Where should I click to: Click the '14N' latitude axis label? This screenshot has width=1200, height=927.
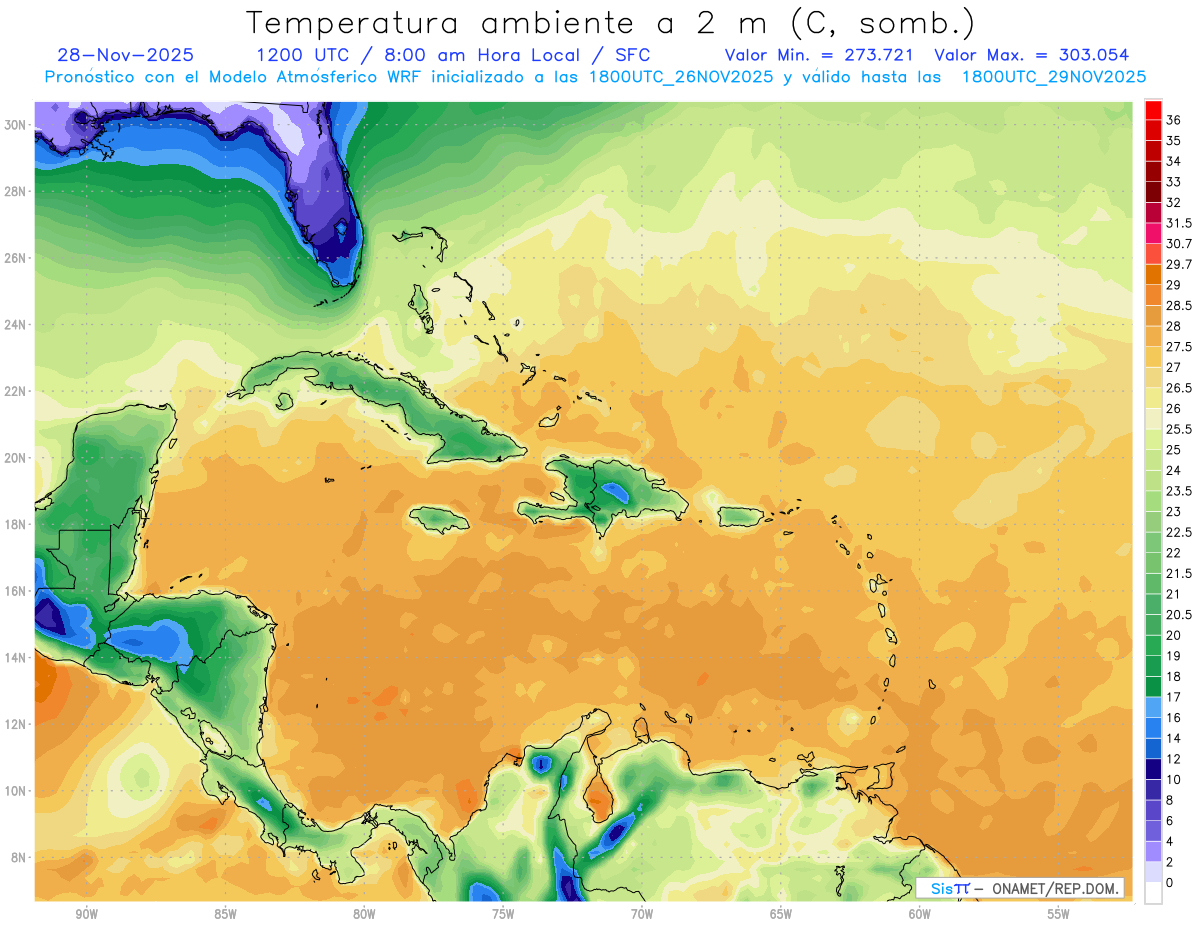(x=15, y=657)
